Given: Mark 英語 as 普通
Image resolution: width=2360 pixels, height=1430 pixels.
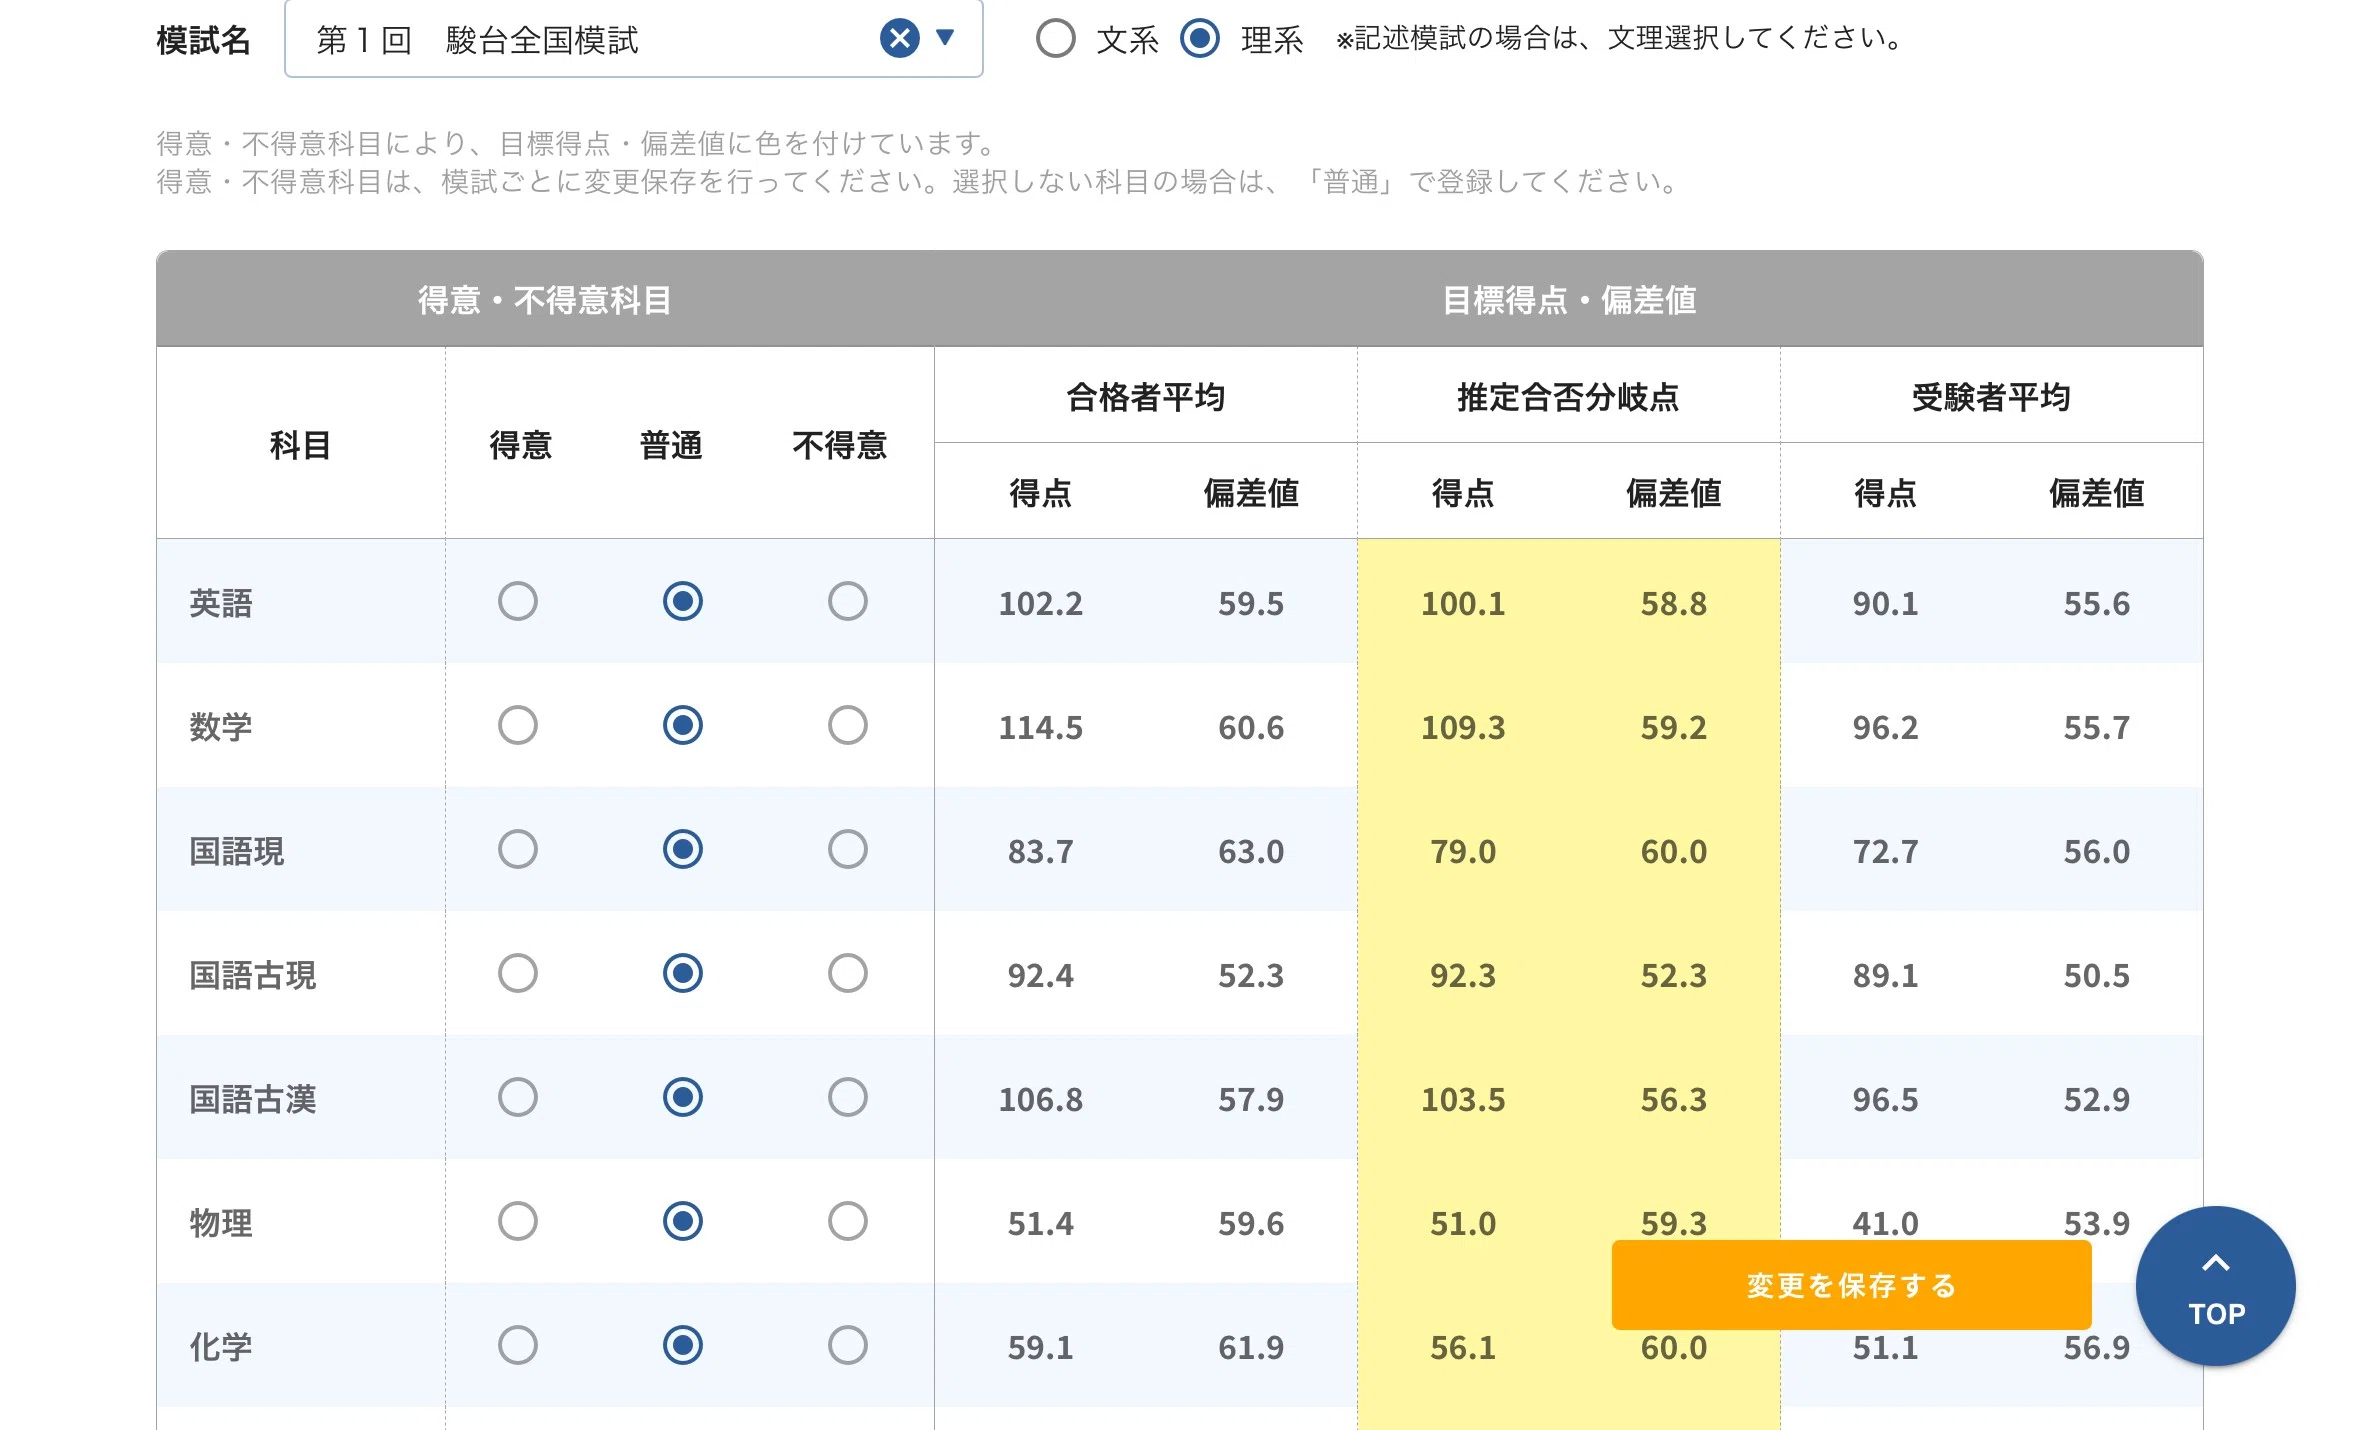Looking at the screenshot, I should click(x=683, y=601).
